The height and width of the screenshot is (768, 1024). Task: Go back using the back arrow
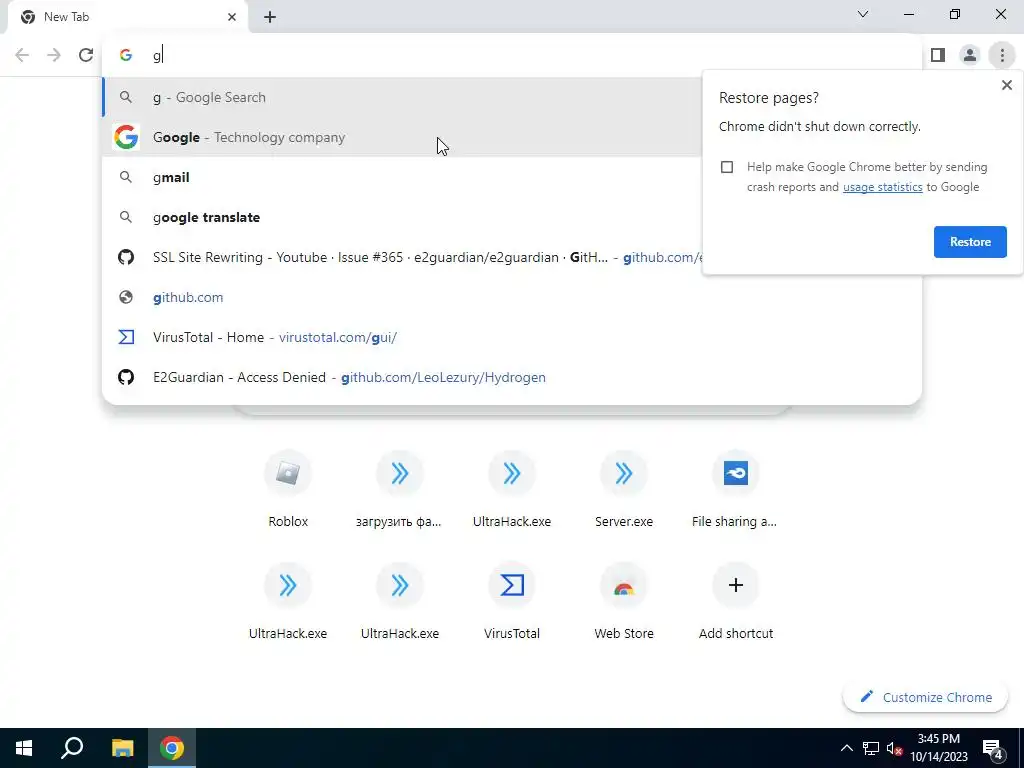[x=22, y=55]
